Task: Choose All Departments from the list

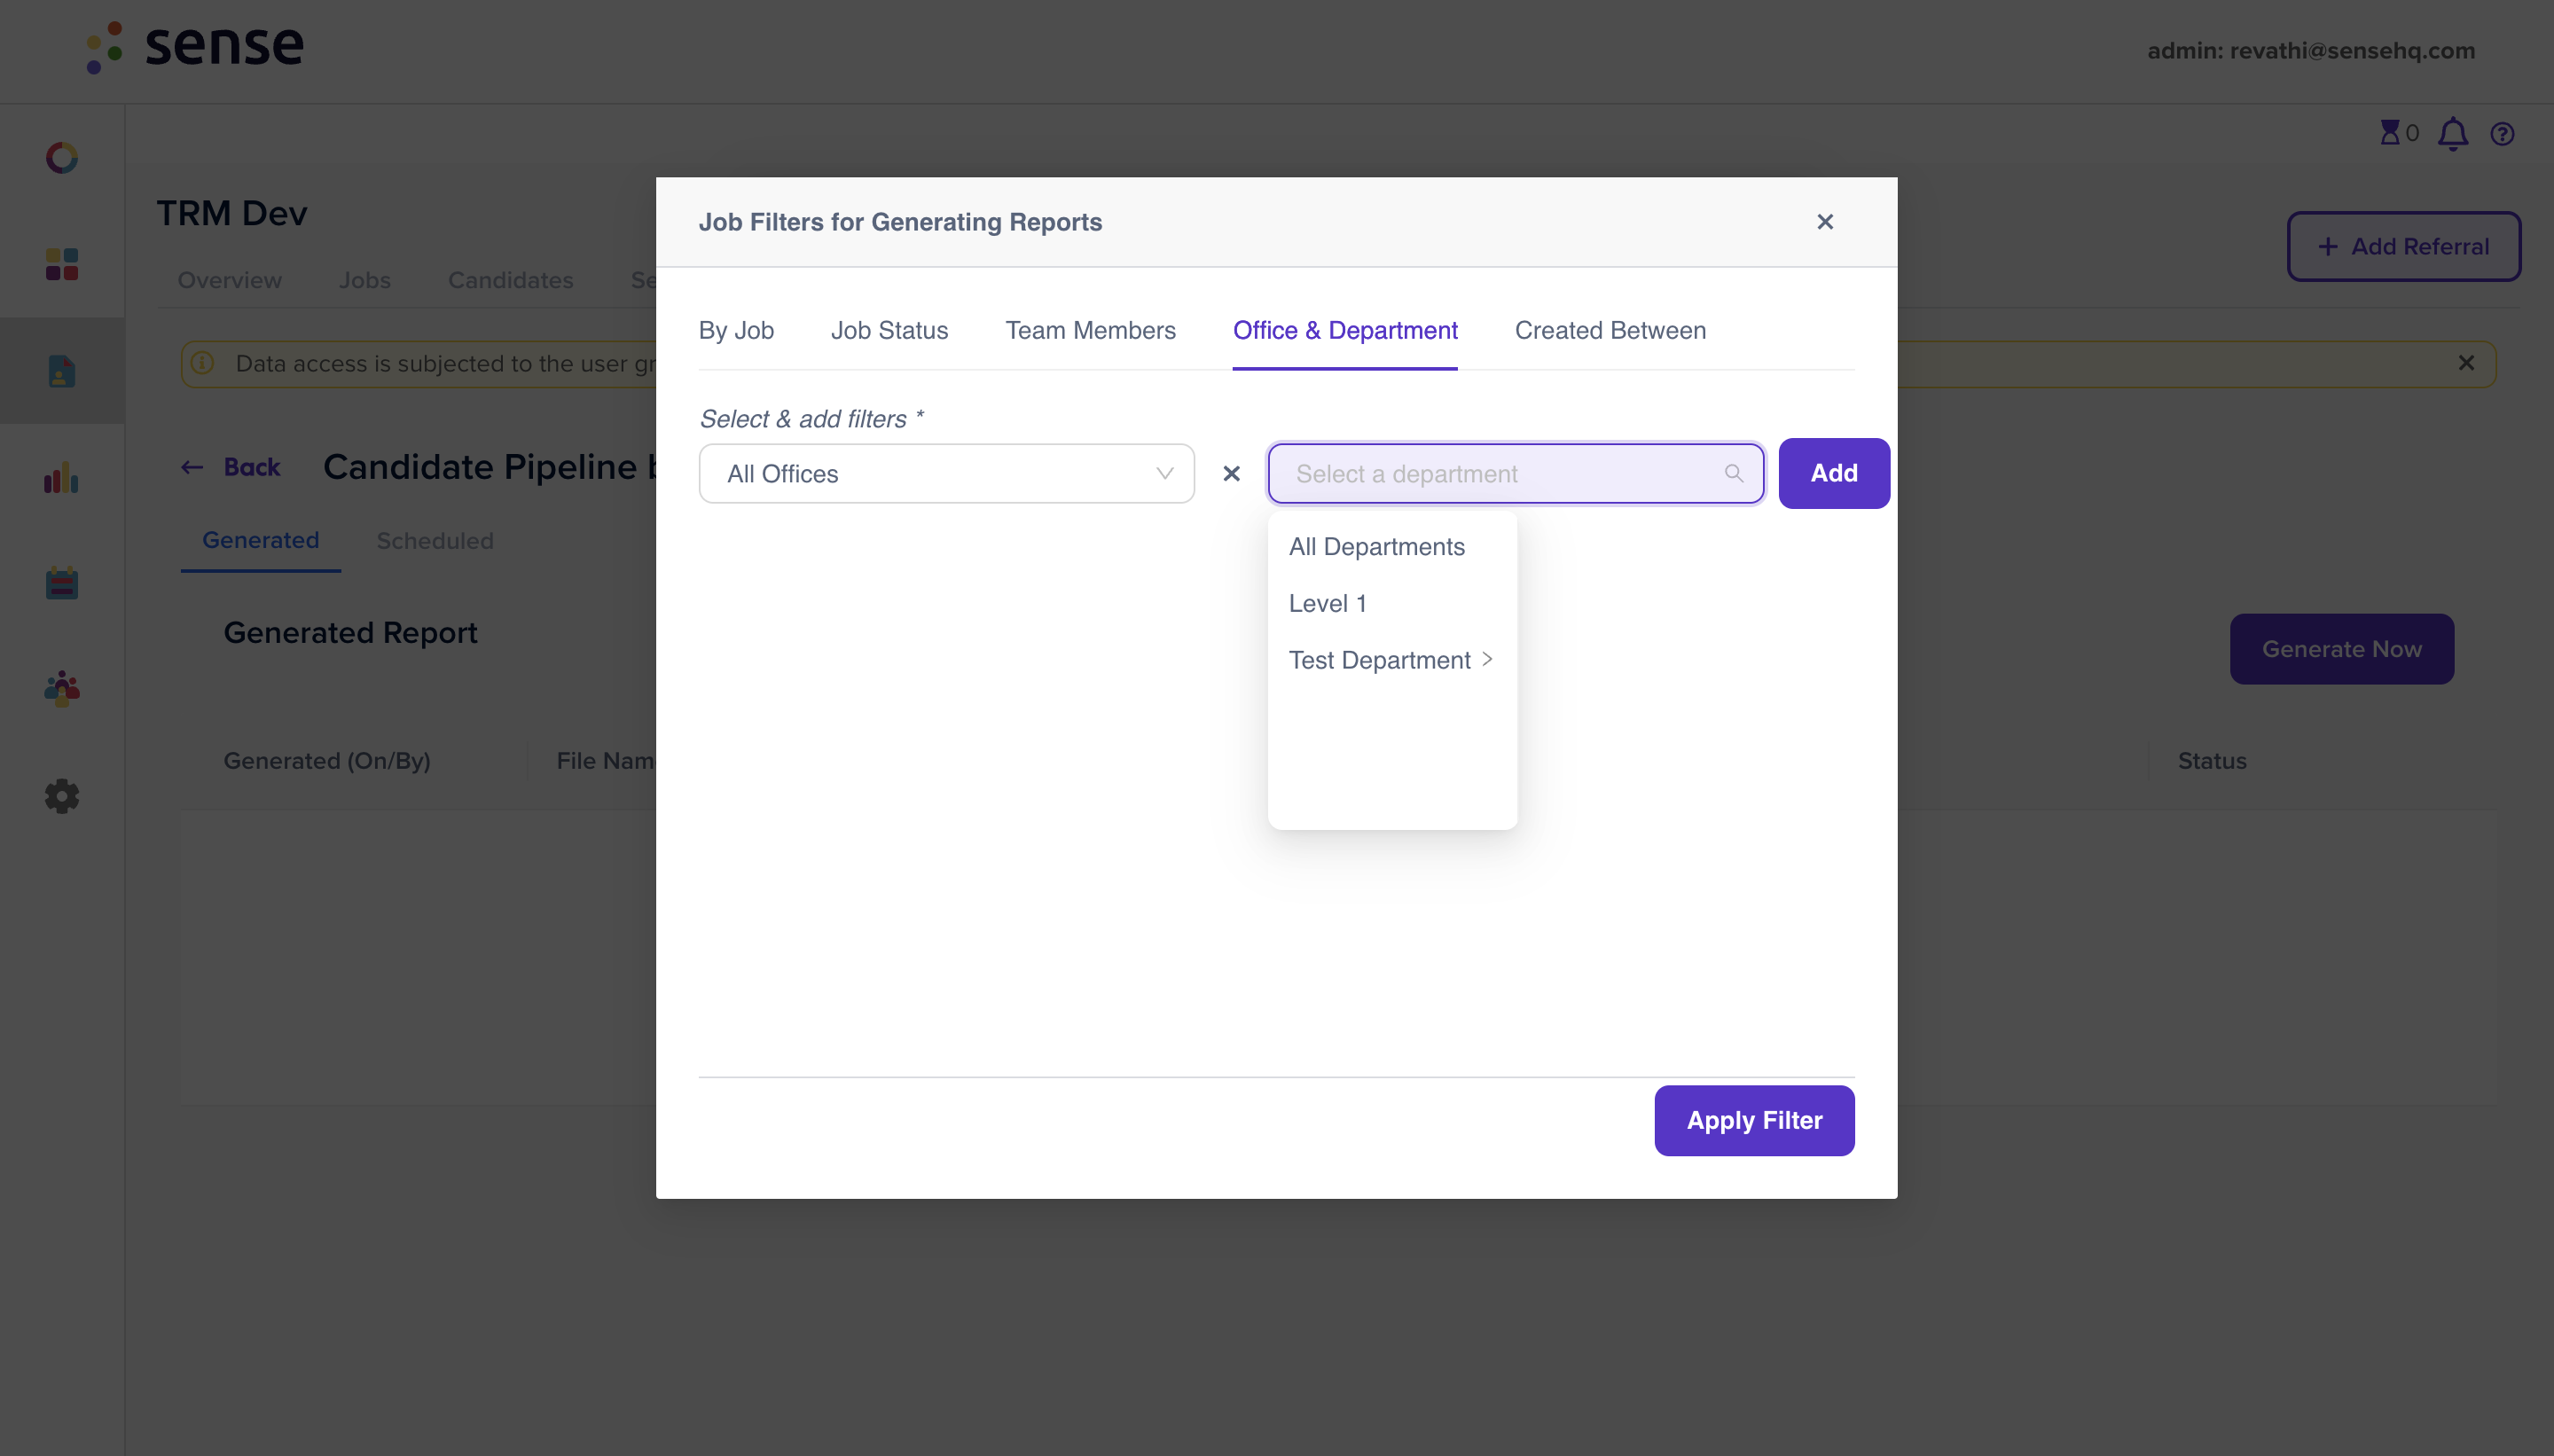Action: tap(1376, 547)
